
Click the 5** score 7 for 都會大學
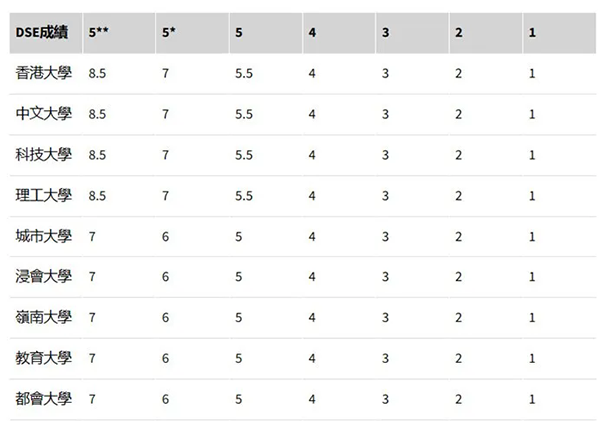point(92,399)
